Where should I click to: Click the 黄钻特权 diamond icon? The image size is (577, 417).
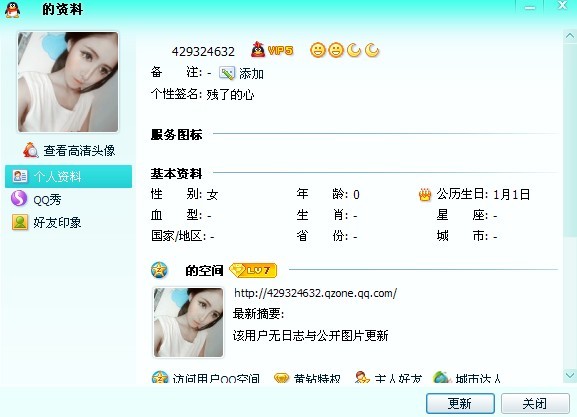(282, 378)
